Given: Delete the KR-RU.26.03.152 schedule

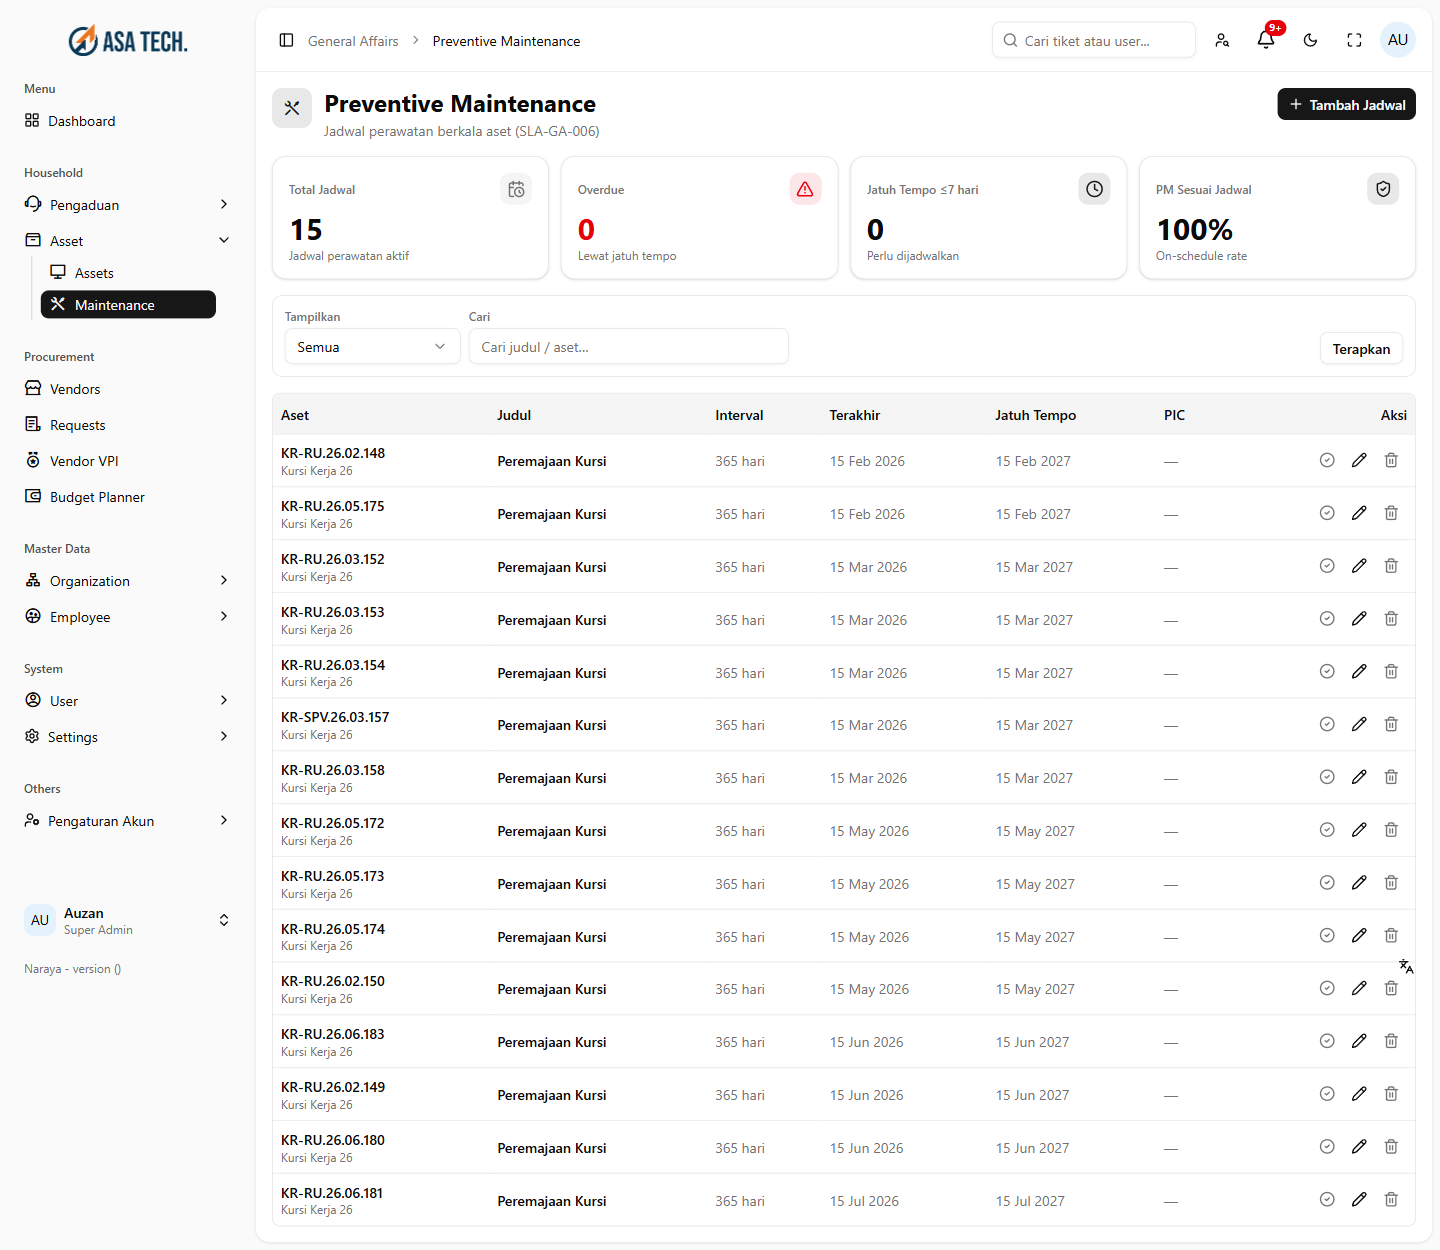Looking at the screenshot, I should coord(1391,566).
